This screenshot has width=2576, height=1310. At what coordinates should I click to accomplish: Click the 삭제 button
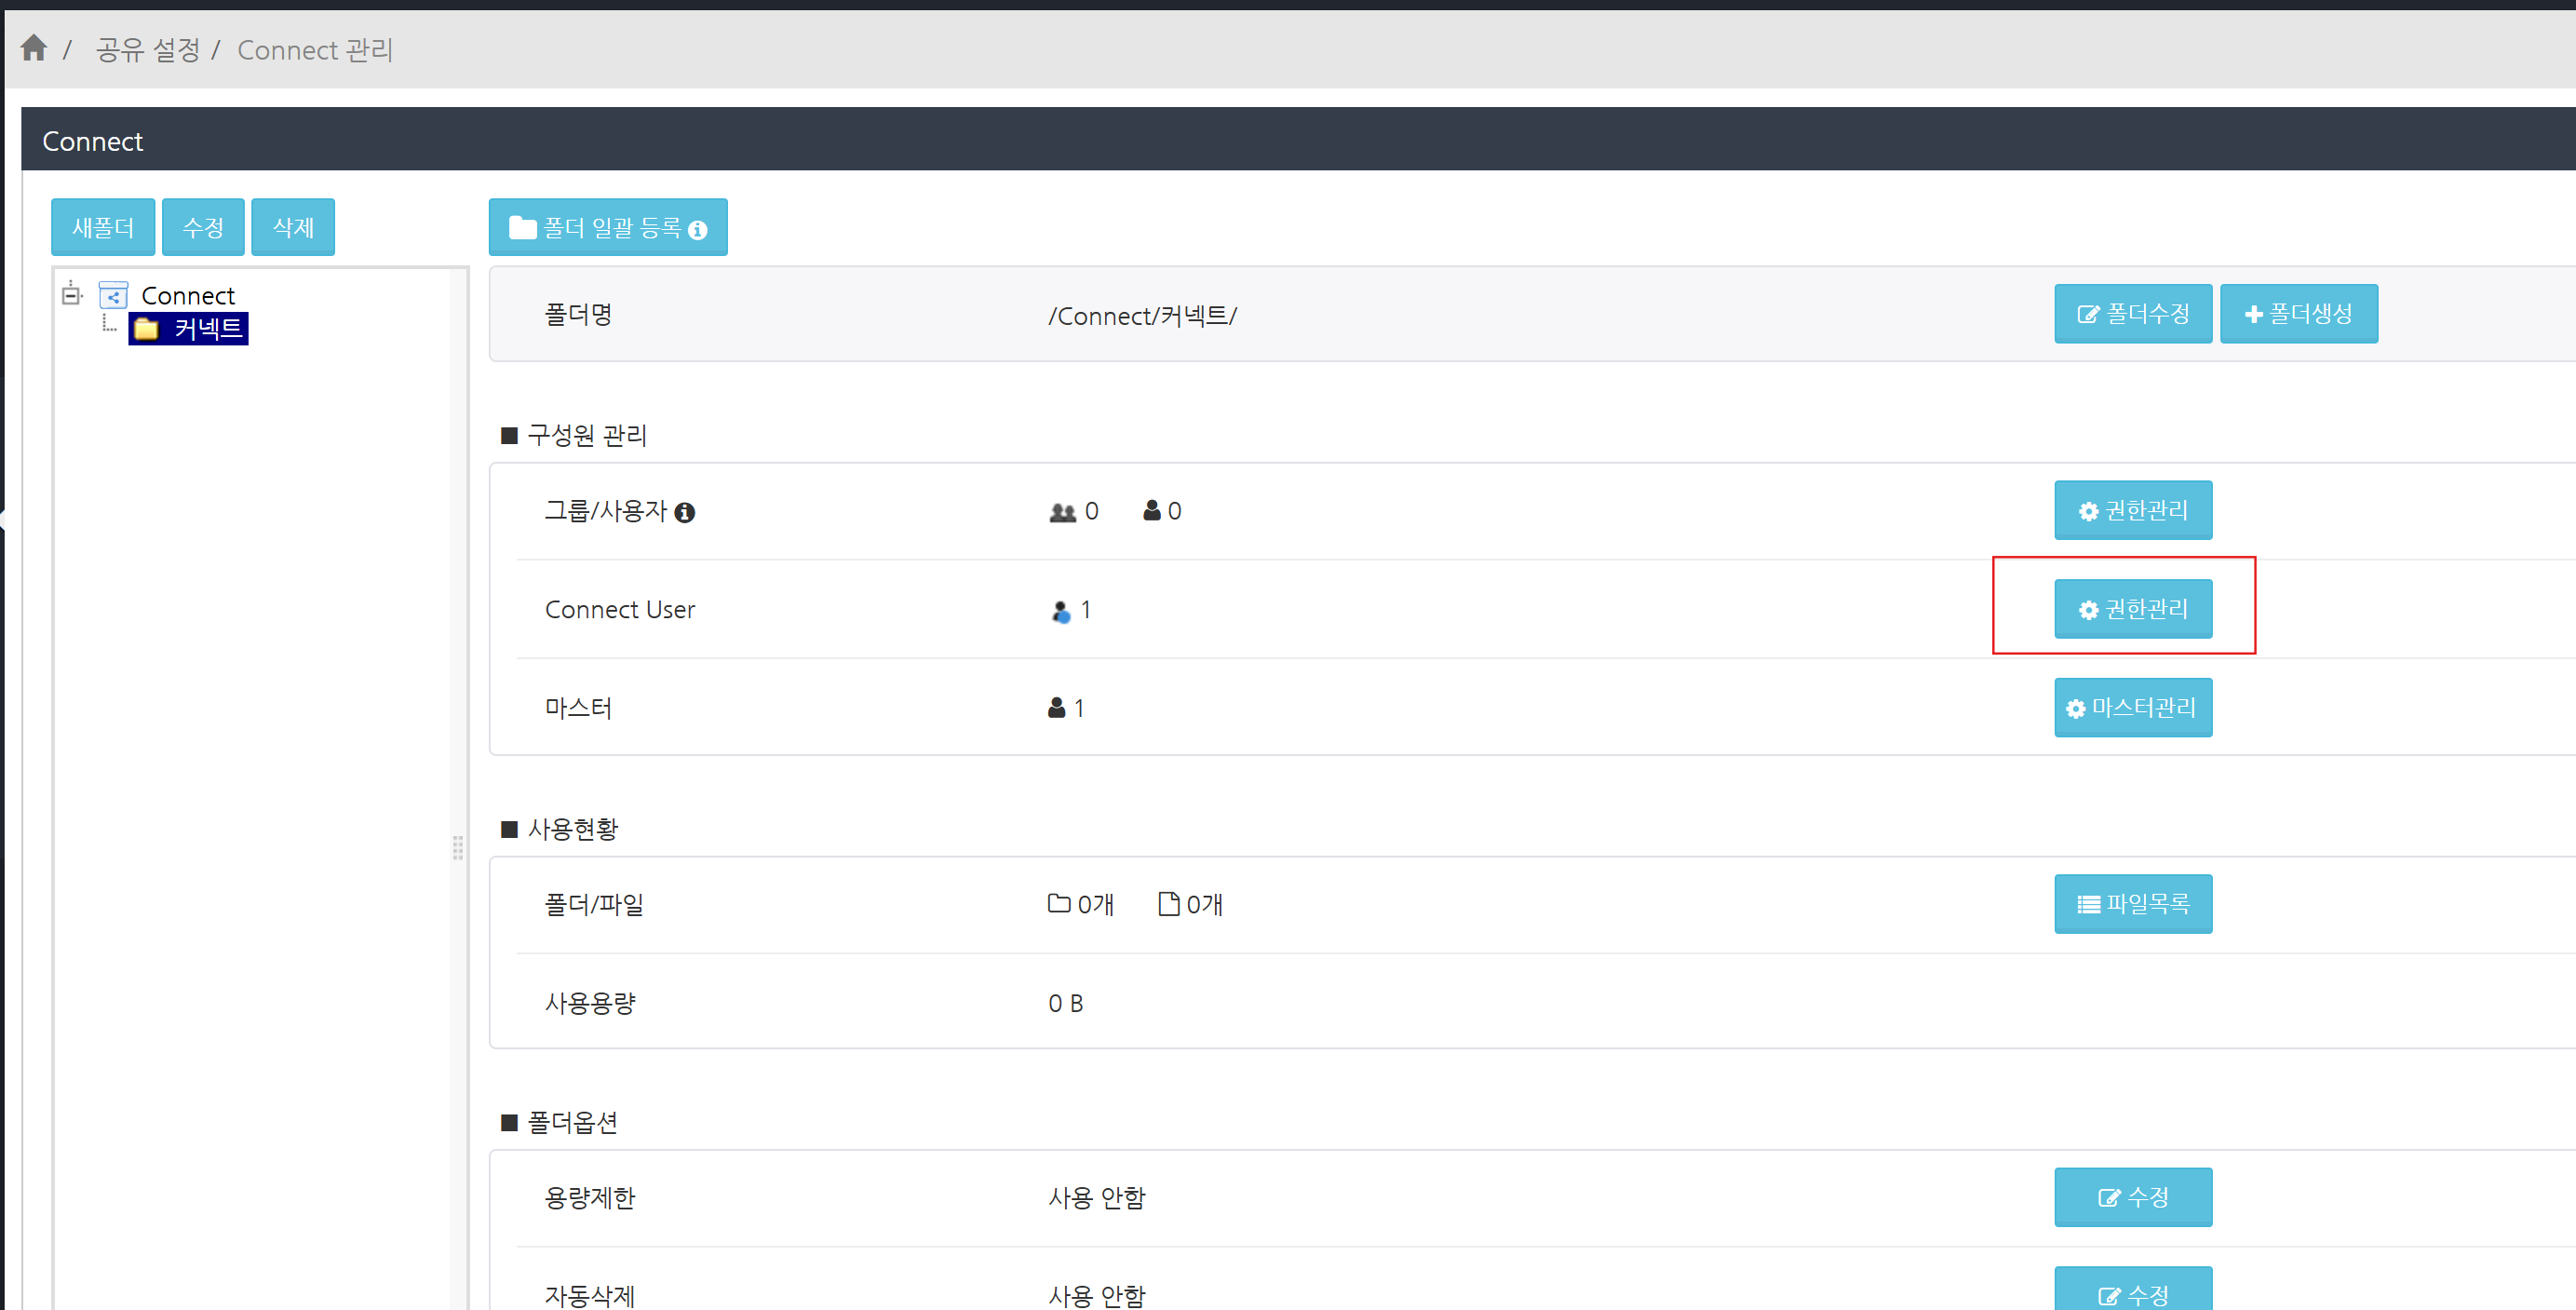pyautogui.click(x=293, y=228)
